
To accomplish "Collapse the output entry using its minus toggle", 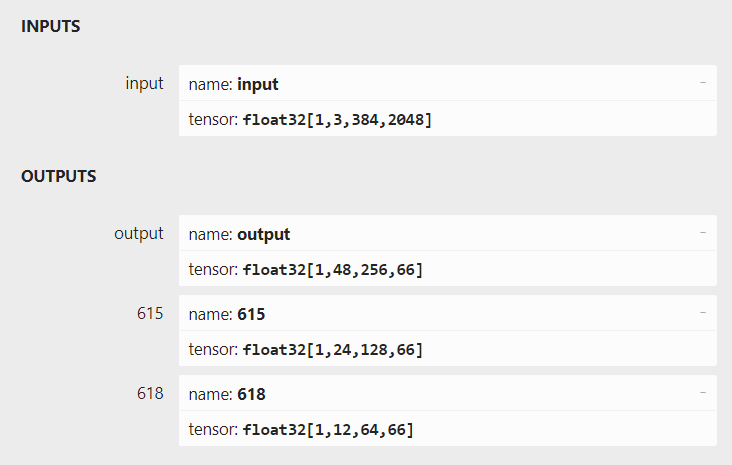I will click(x=703, y=233).
